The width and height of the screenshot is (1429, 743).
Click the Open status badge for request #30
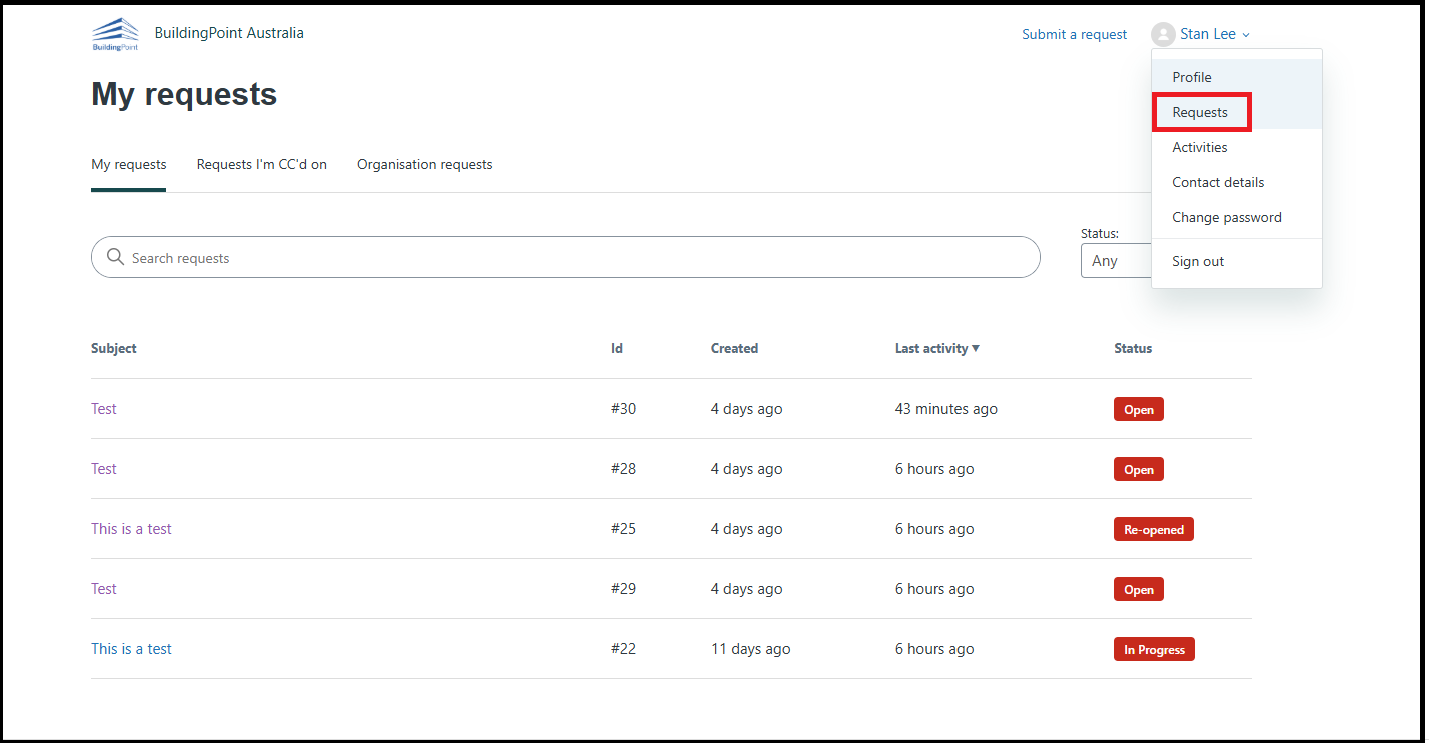(1138, 408)
